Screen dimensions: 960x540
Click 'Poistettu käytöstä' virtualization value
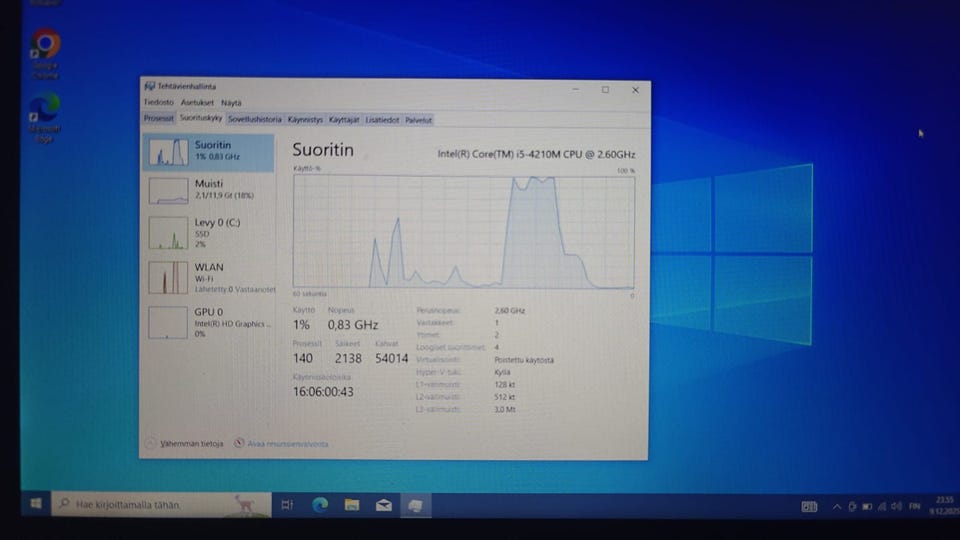(524, 360)
